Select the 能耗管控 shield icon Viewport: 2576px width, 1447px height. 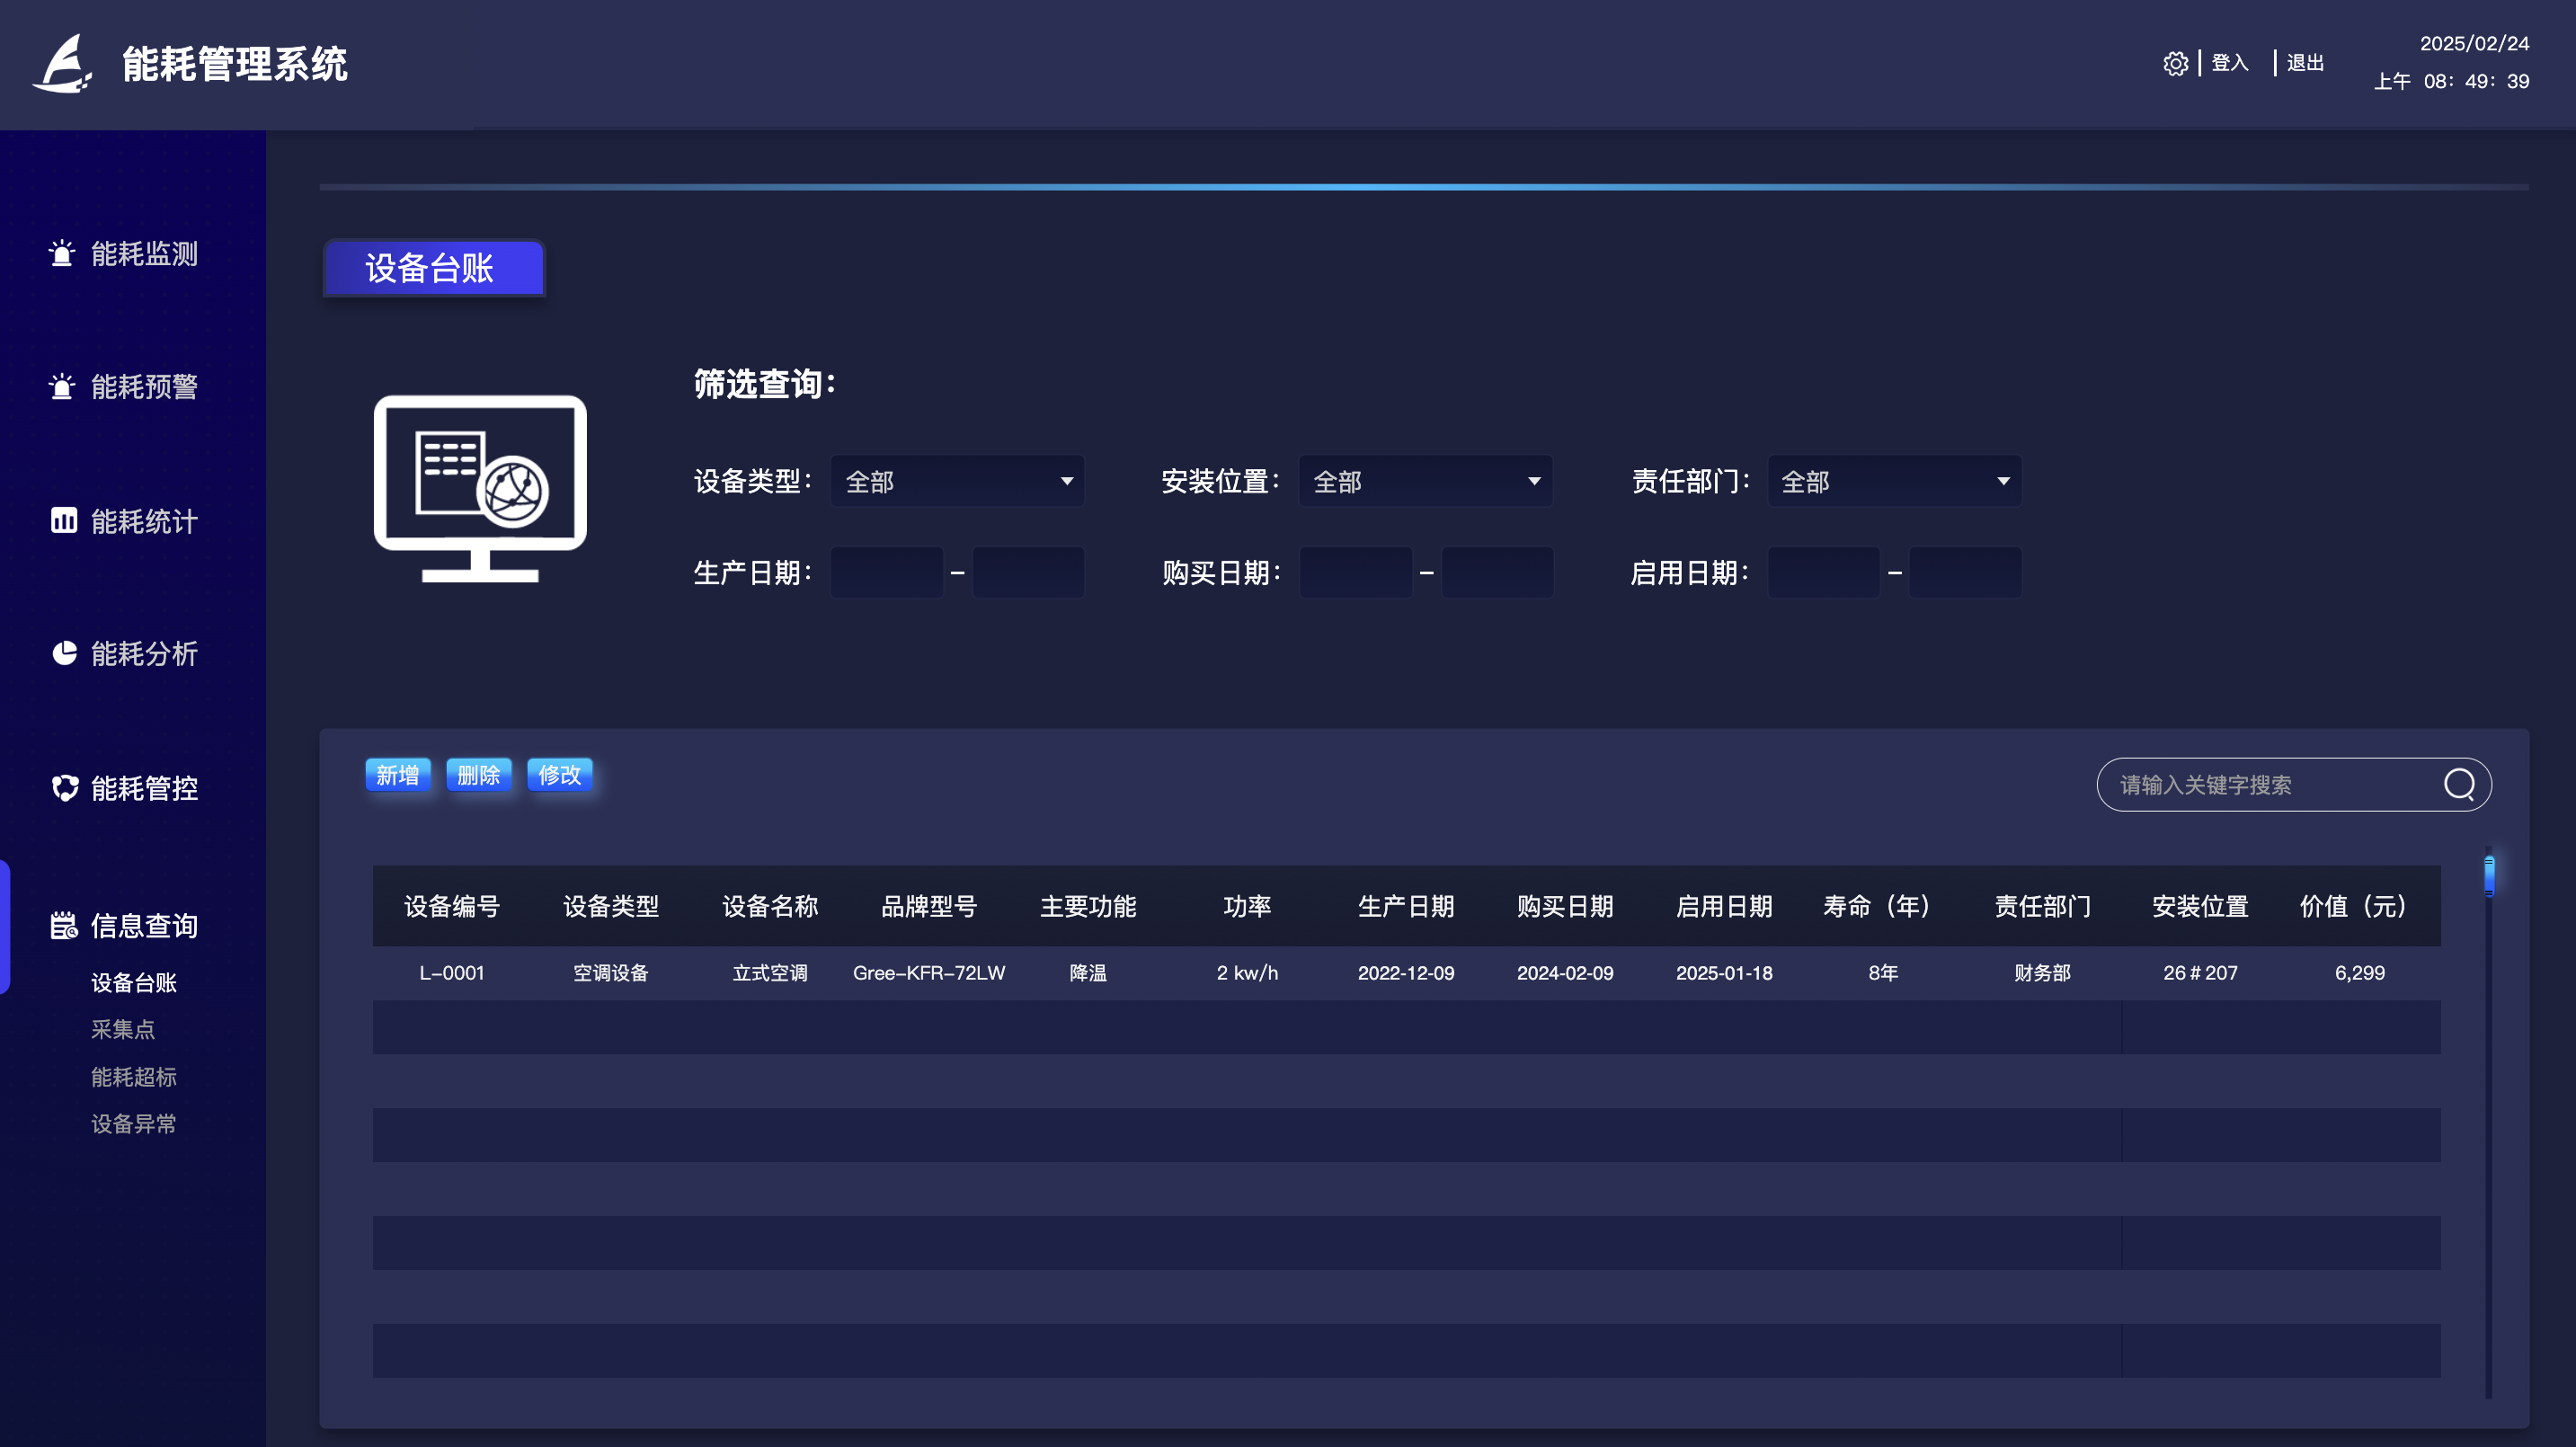click(x=64, y=788)
